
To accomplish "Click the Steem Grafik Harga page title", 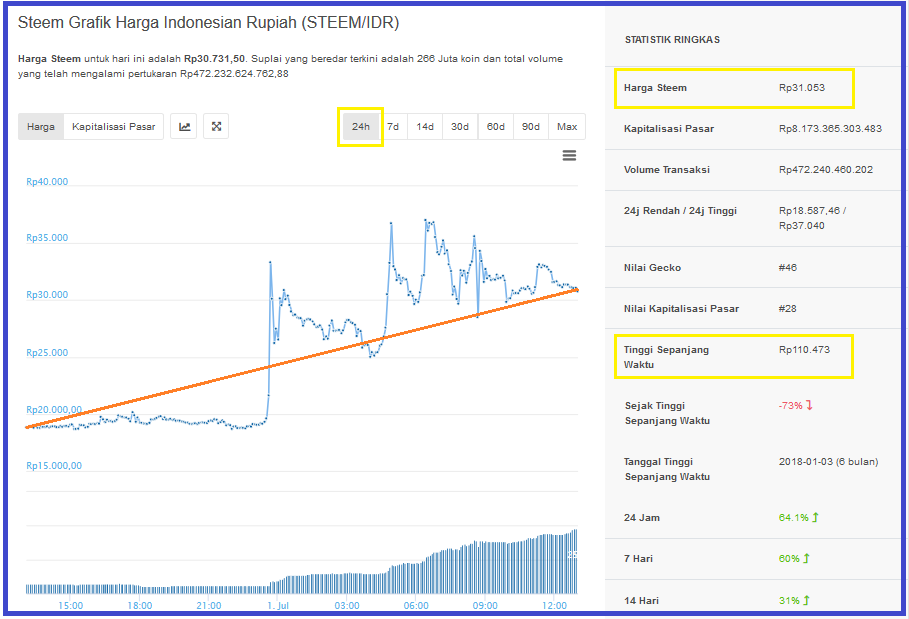I will coord(208,23).
